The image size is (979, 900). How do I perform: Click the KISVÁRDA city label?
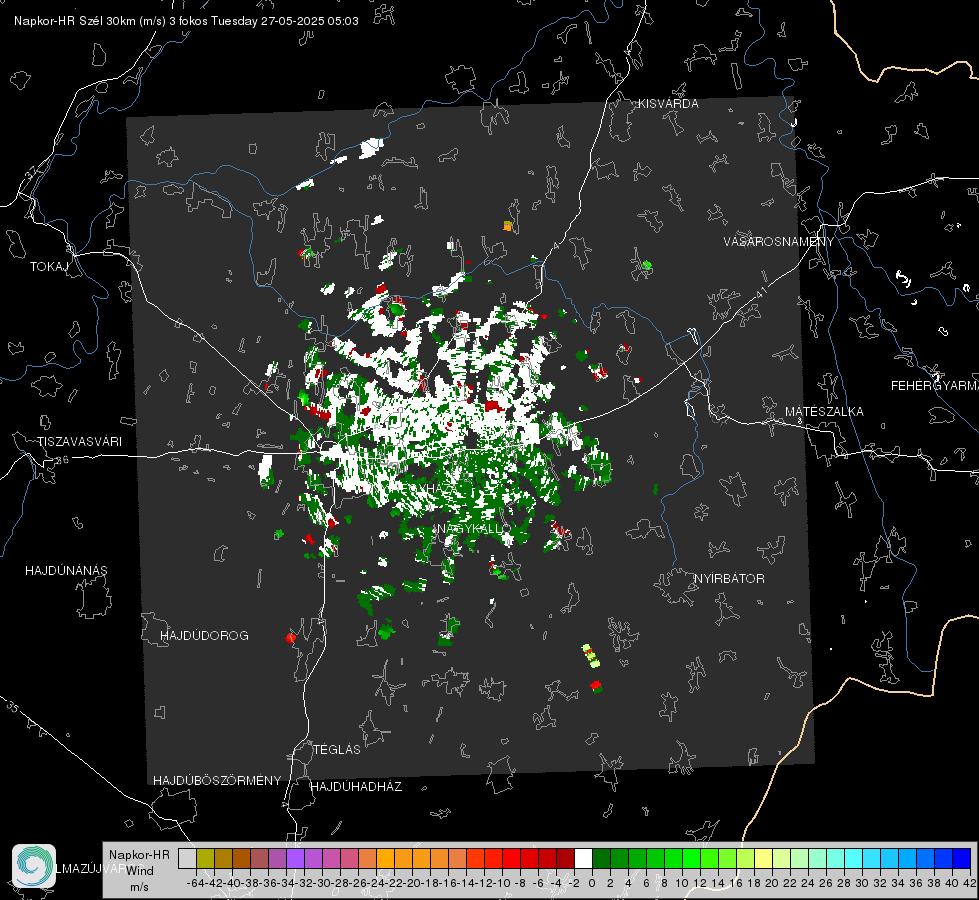(668, 104)
